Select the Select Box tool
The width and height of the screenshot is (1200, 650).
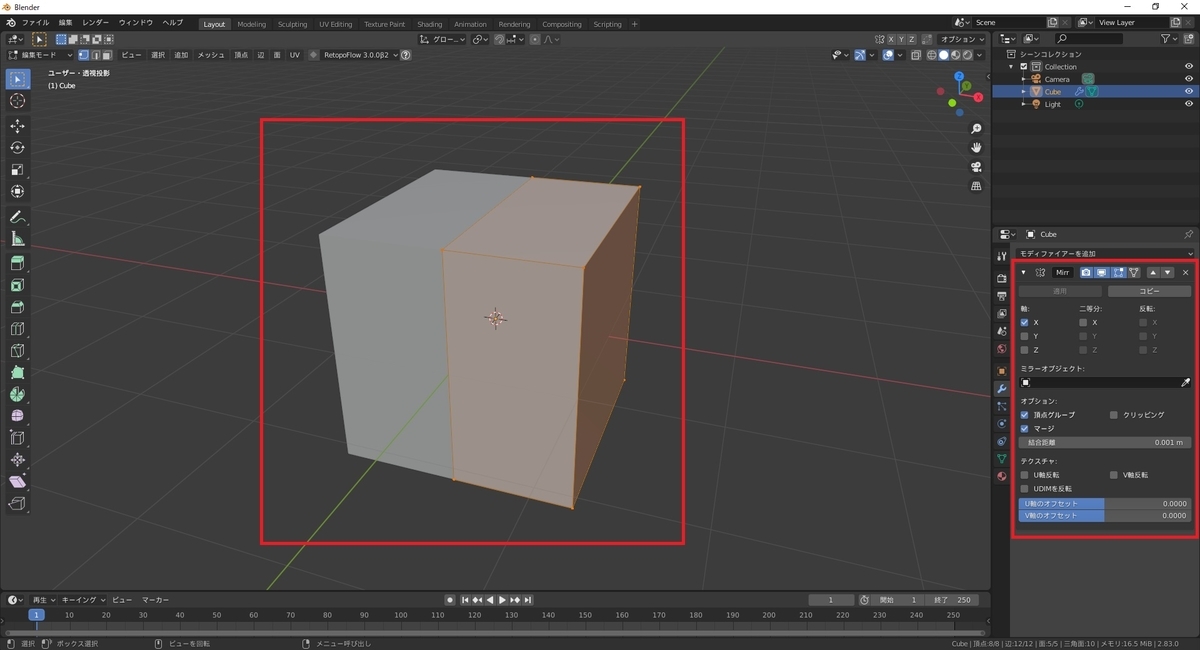pyautogui.click(x=17, y=79)
